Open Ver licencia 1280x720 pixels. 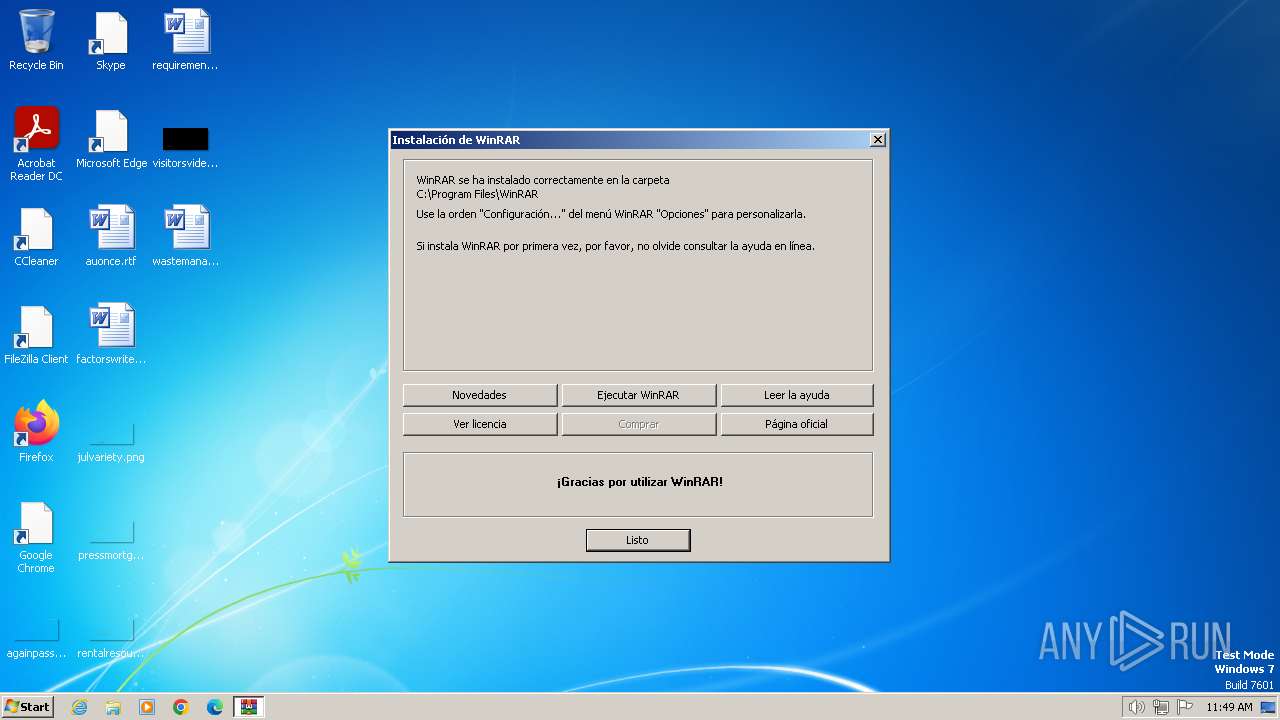point(480,424)
